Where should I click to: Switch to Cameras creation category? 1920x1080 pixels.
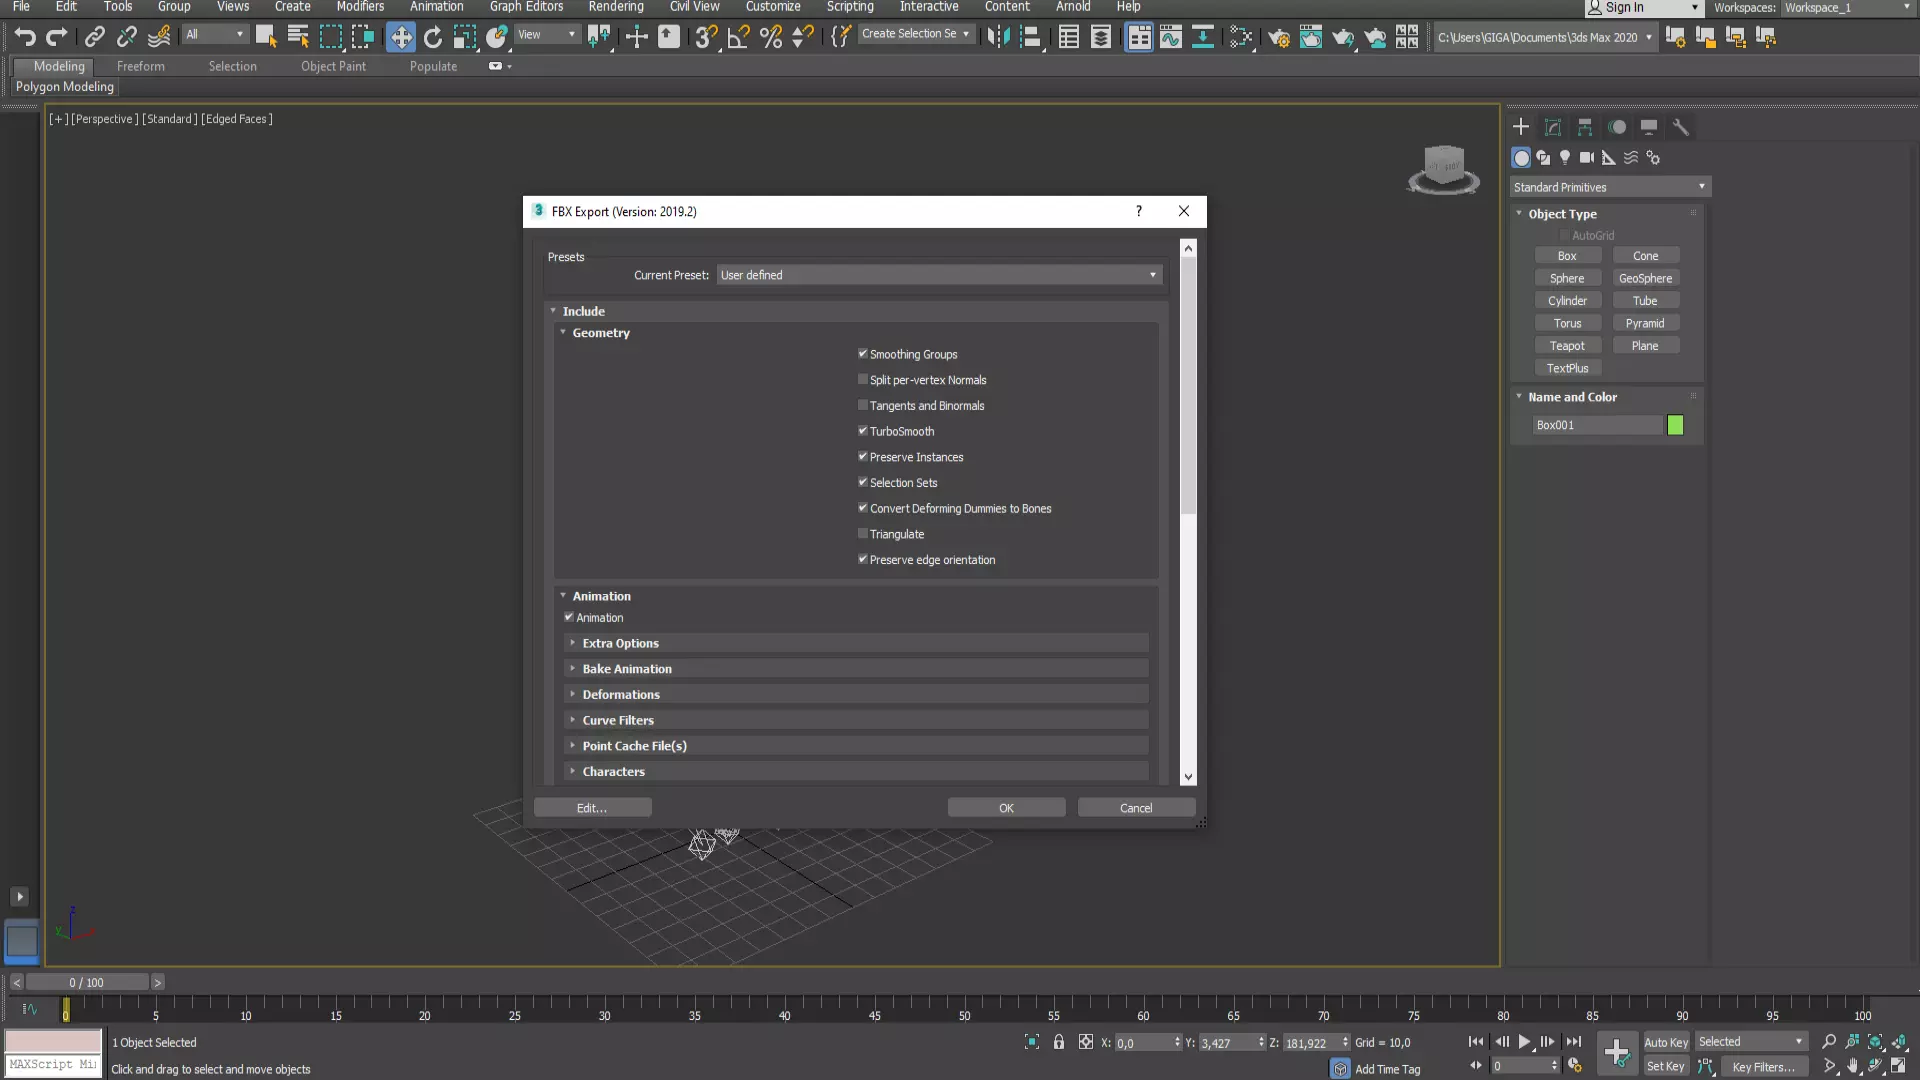(x=1587, y=158)
